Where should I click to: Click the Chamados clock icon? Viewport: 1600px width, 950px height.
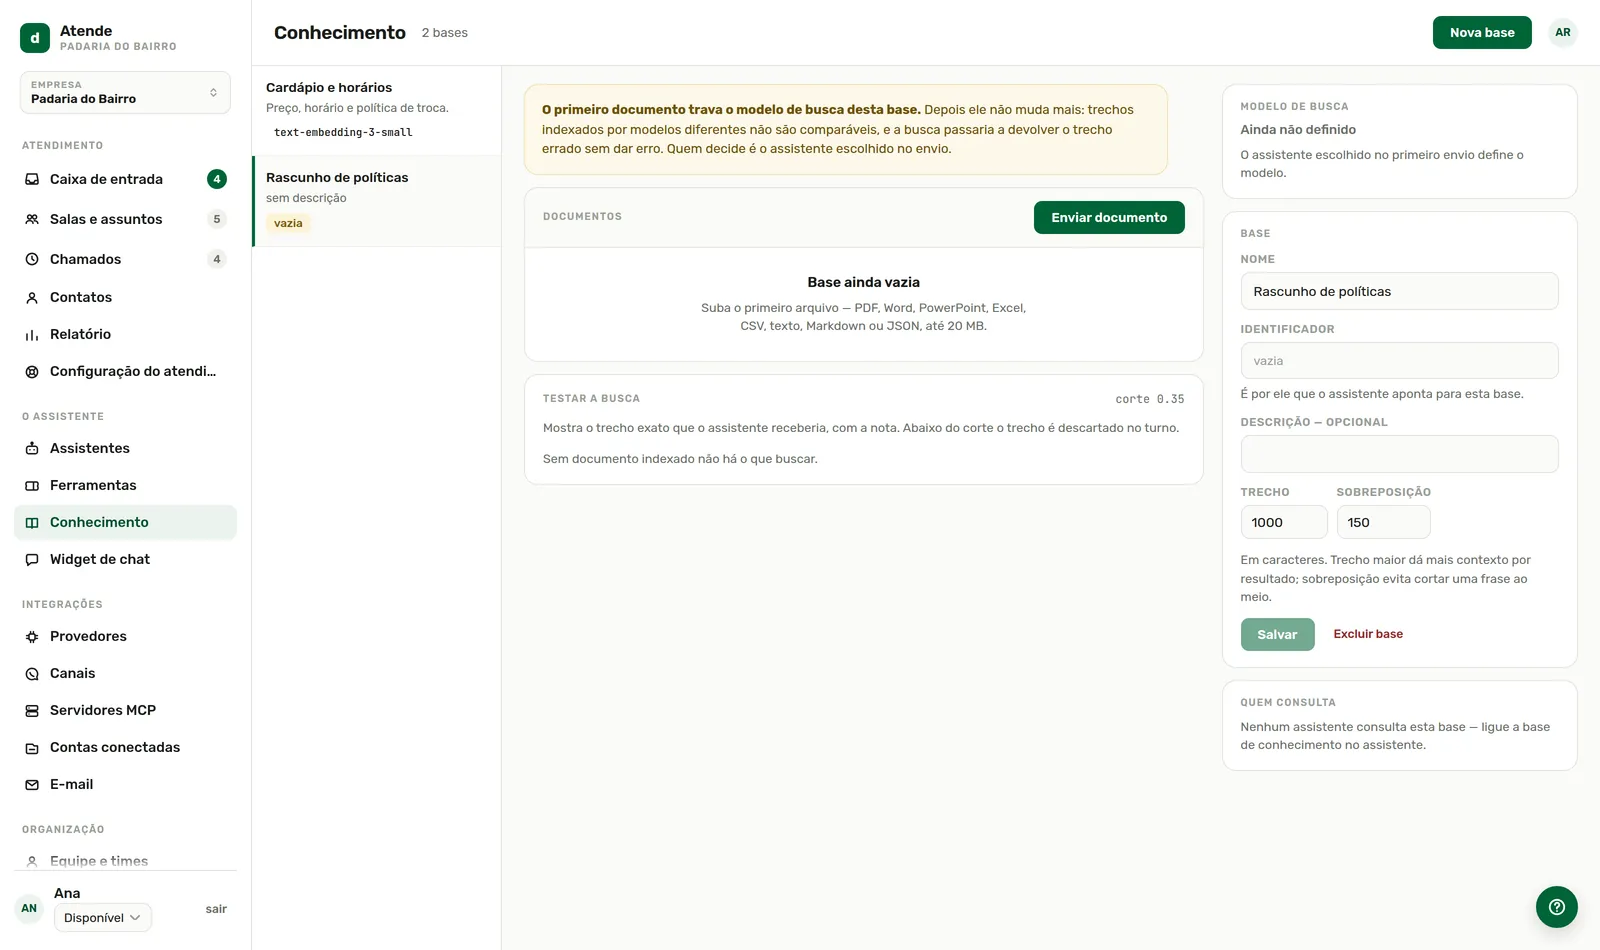[32, 259]
